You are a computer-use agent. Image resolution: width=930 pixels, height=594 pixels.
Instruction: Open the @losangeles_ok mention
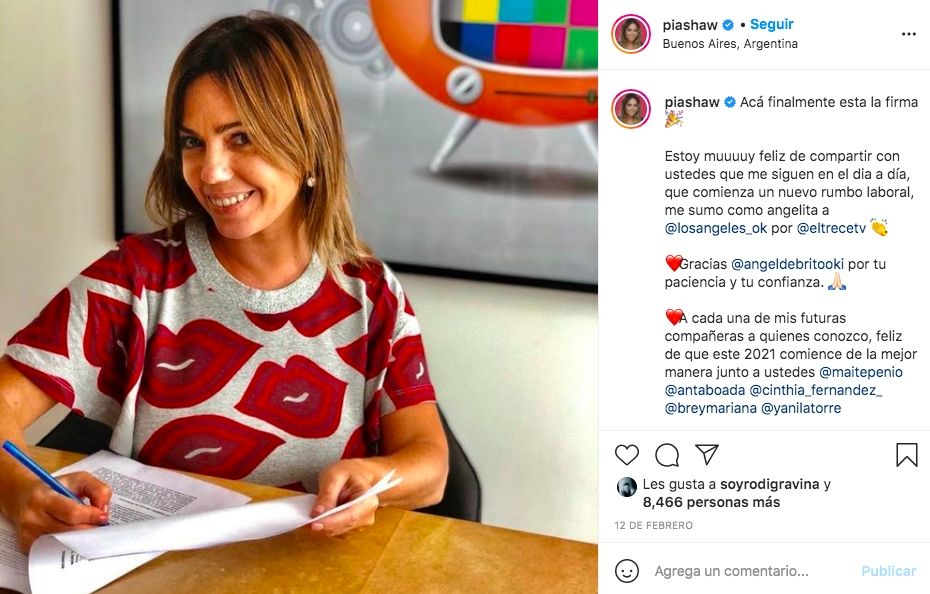[716, 228]
